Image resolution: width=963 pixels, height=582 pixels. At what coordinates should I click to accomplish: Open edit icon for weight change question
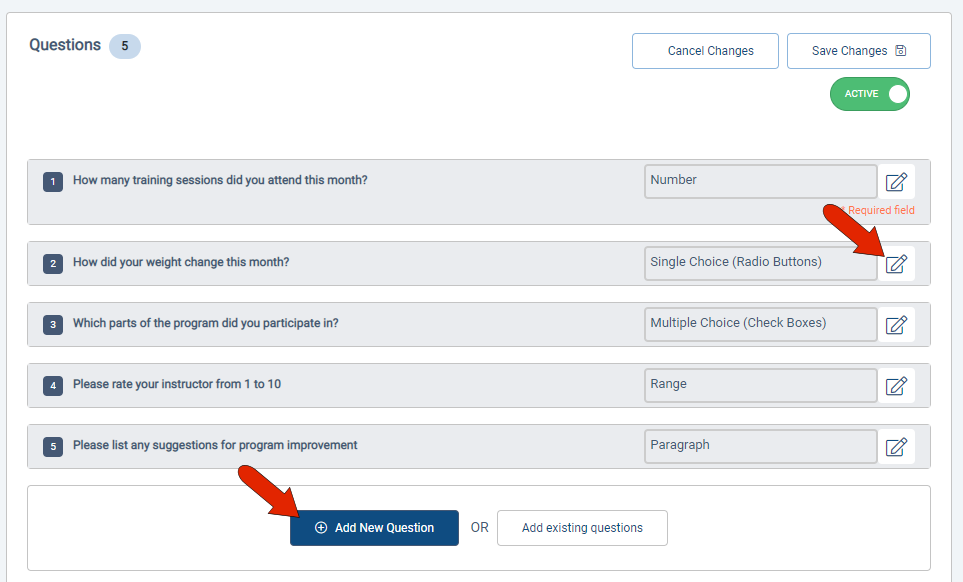(896, 264)
